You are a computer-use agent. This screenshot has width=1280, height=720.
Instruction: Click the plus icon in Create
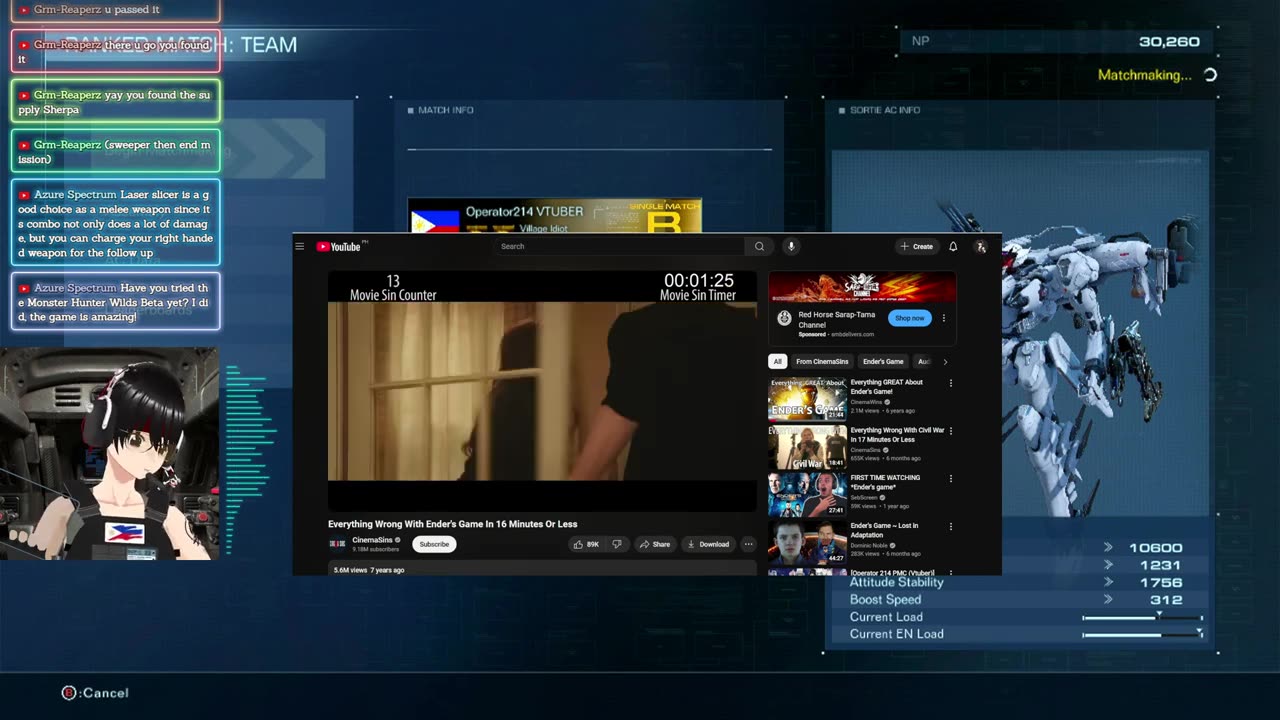(x=904, y=246)
